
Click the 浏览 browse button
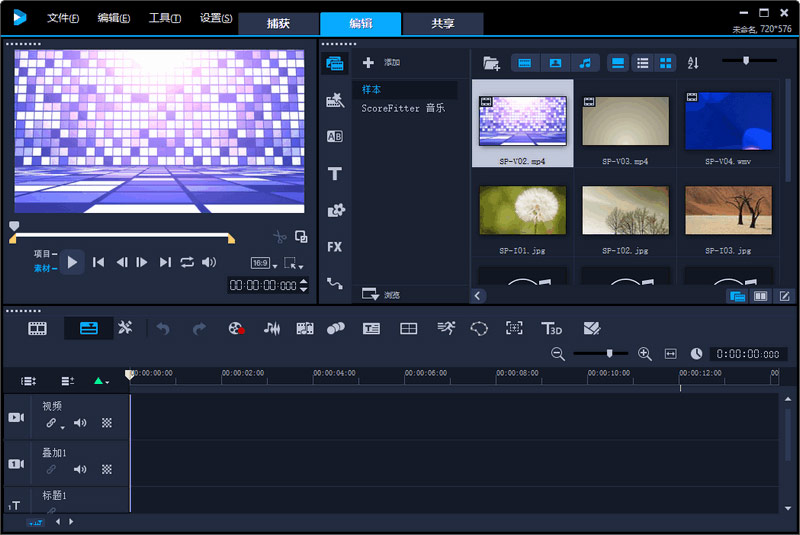click(381, 295)
